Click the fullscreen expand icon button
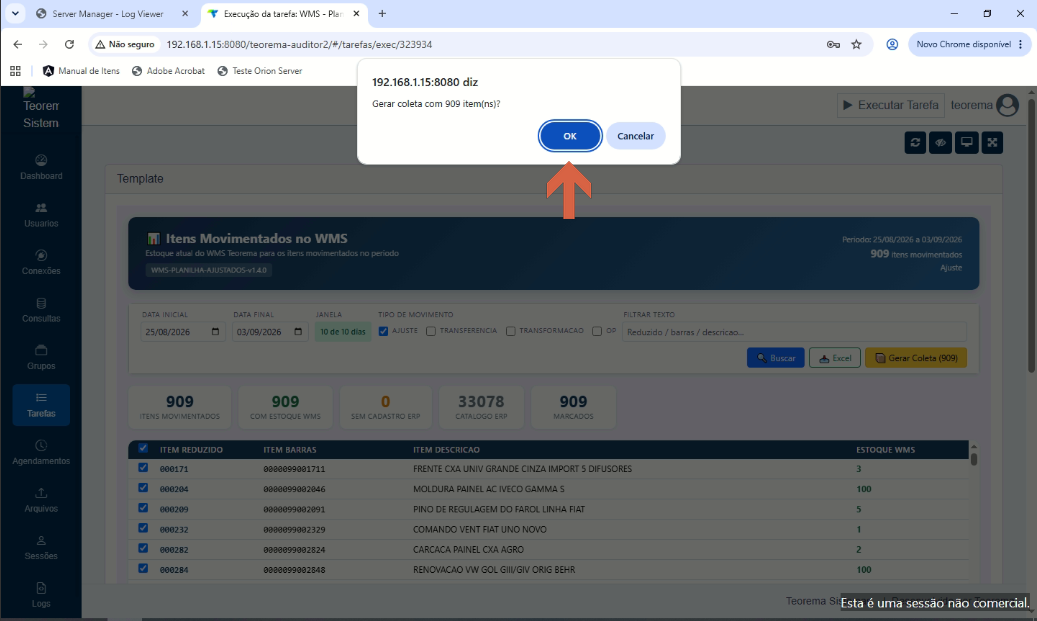This screenshot has width=1037, height=621. 992,142
